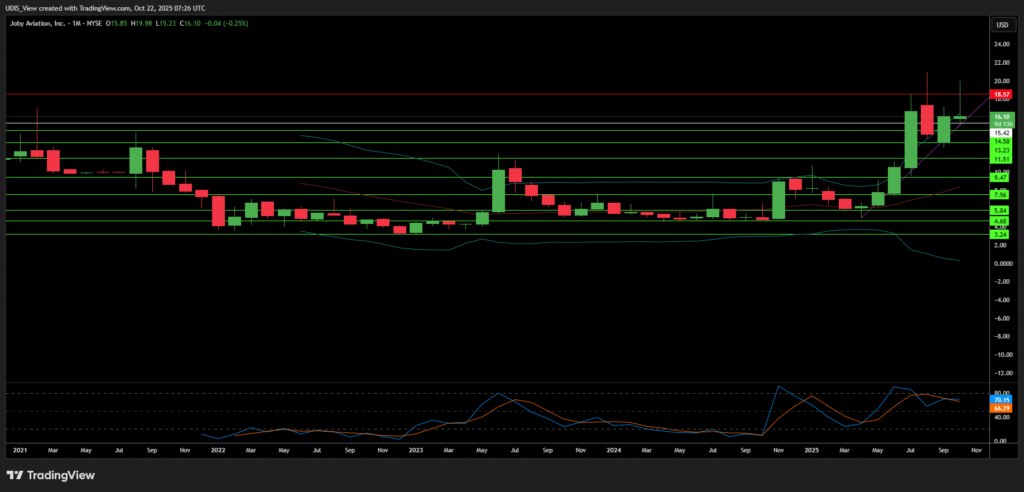The image size is (1024, 492).
Task: Click the 2022 label on time axis
Action: (x=218, y=451)
